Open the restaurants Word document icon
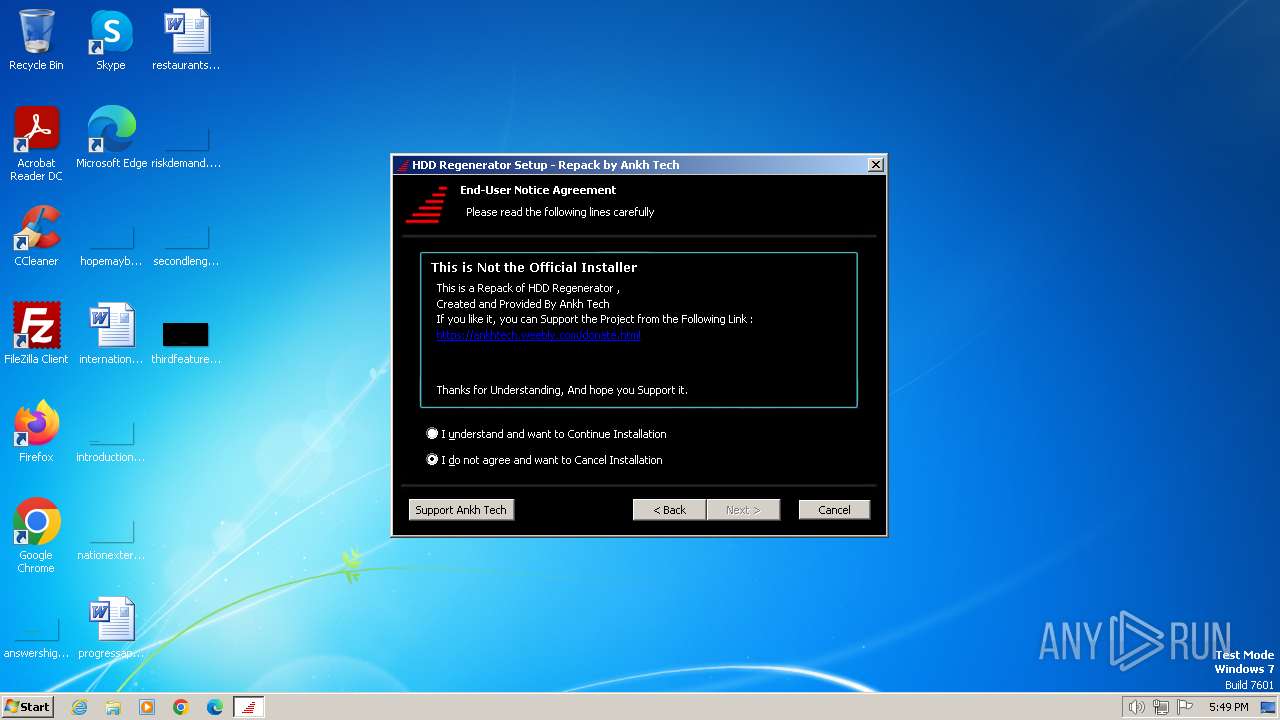1280x720 pixels. point(186,40)
